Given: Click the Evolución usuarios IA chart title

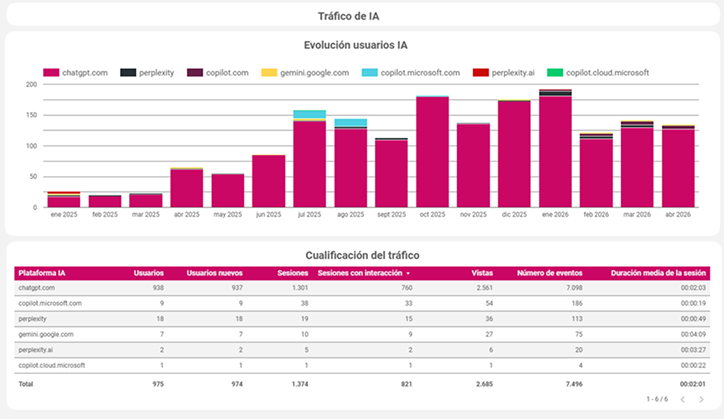Looking at the screenshot, I should point(356,45).
